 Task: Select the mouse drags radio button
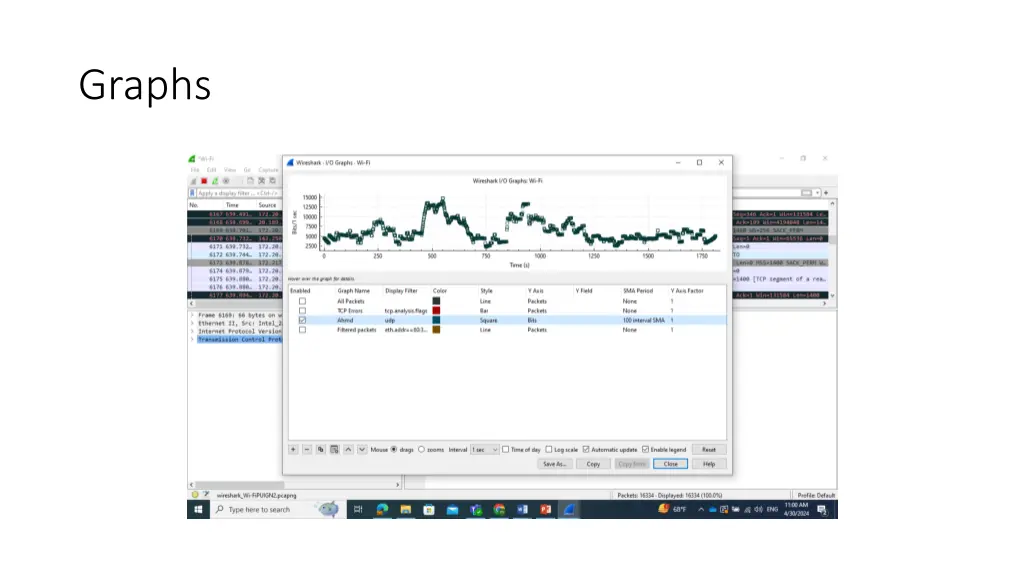pos(394,449)
